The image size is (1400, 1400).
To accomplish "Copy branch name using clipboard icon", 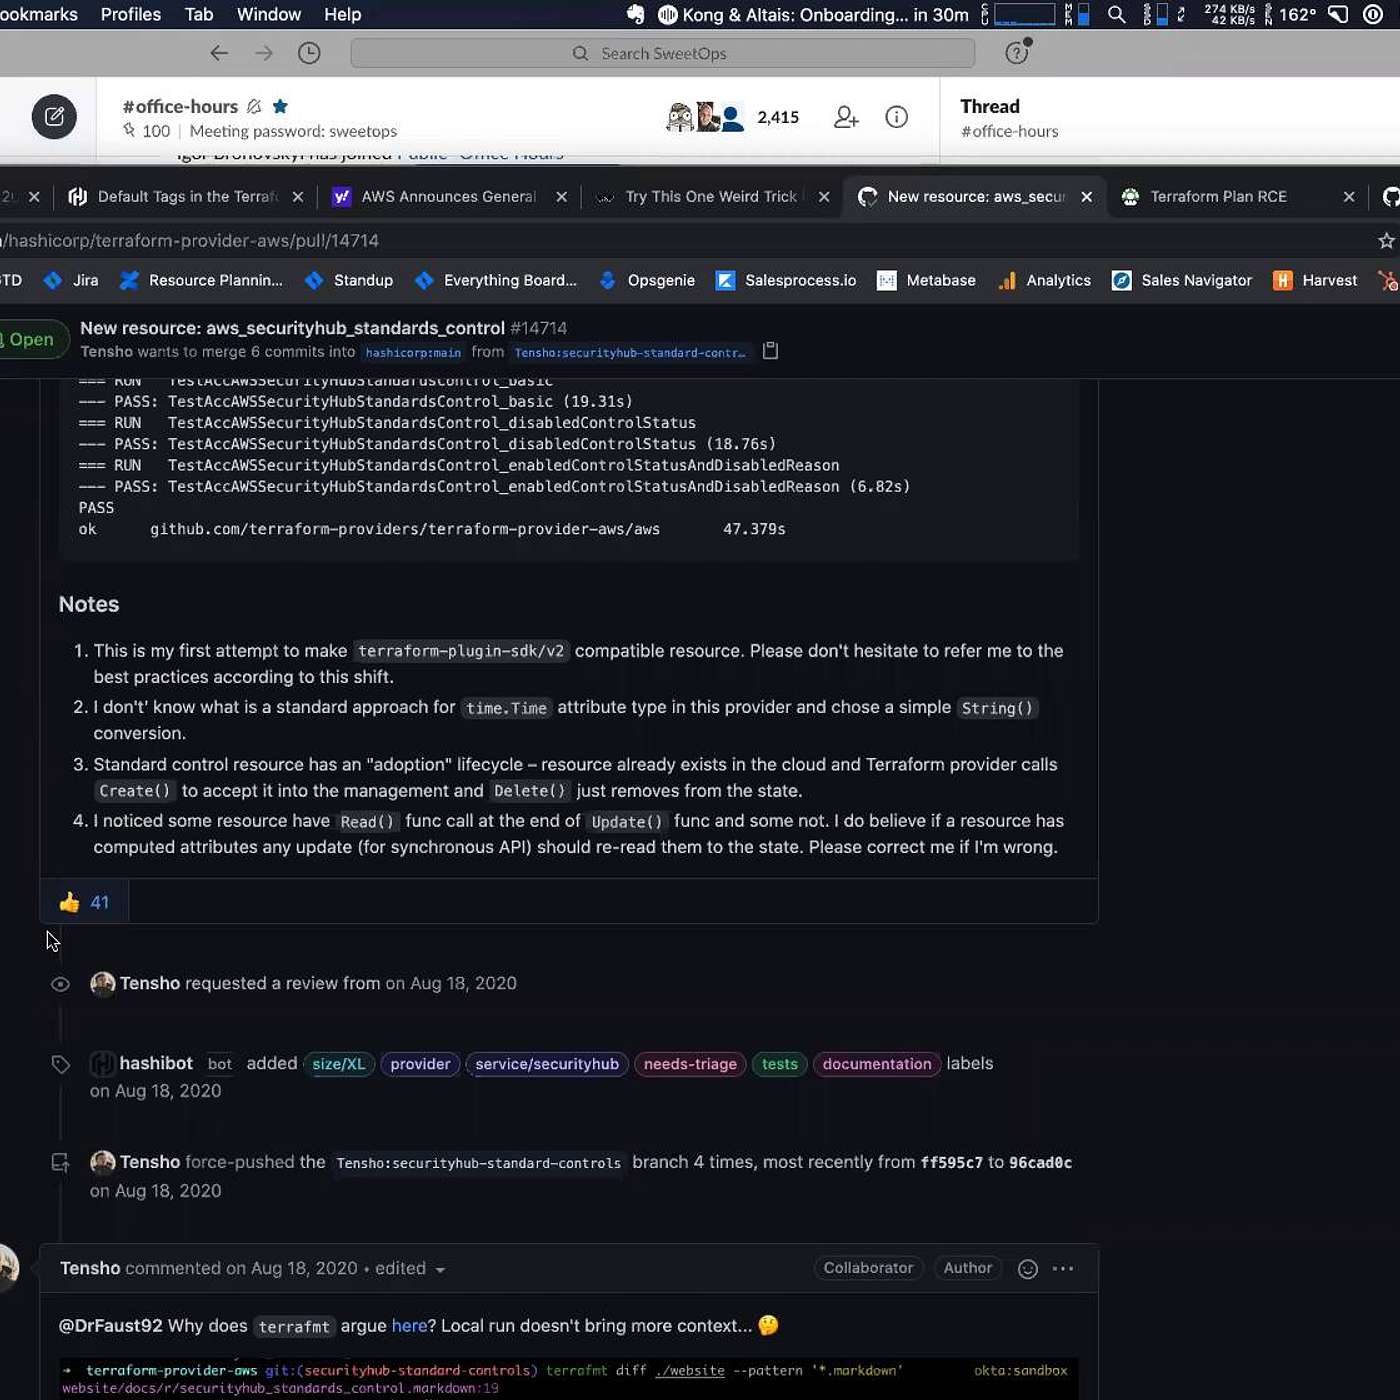I will point(770,351).
